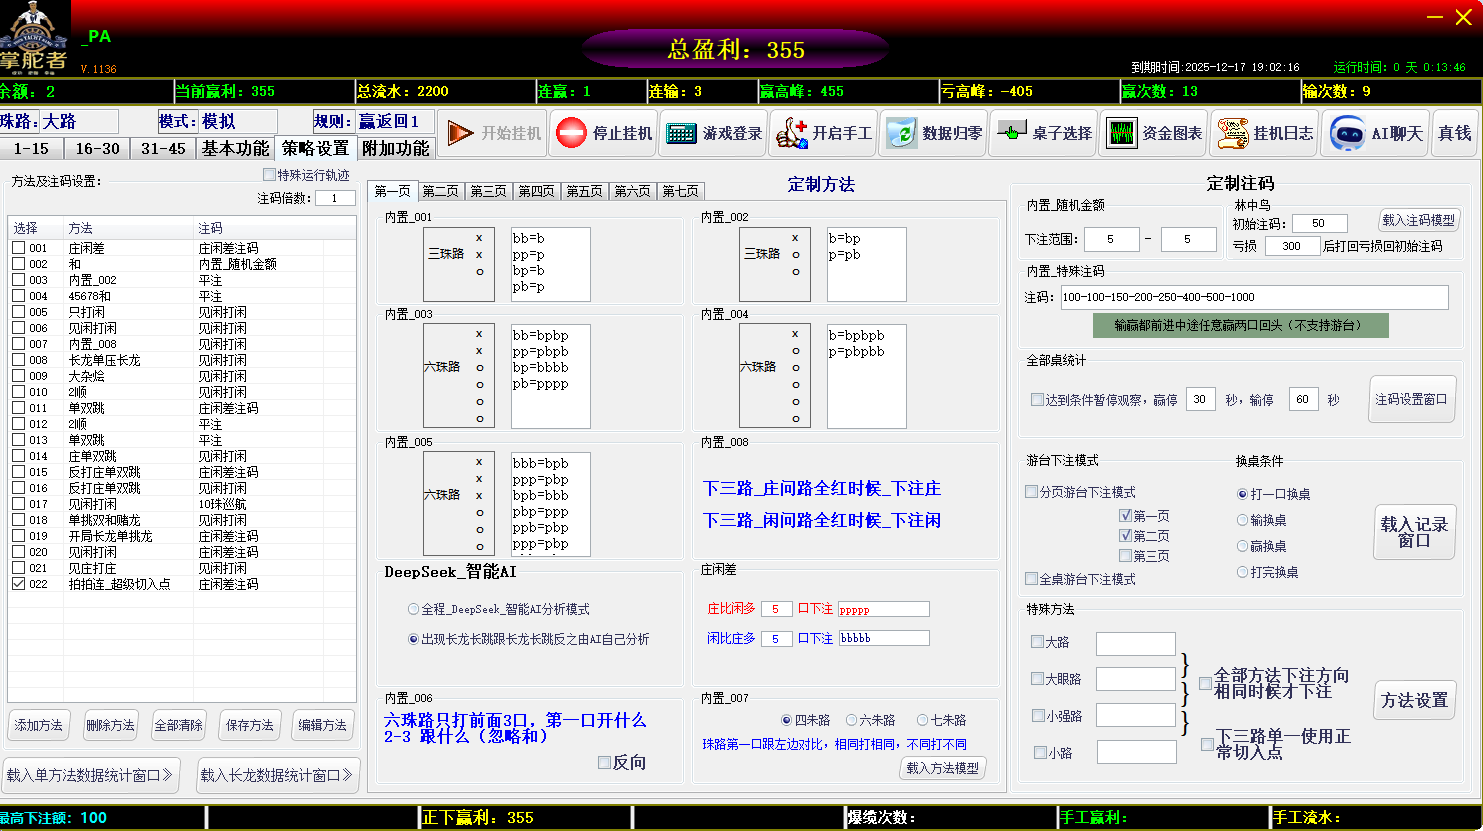The width and height of the screenshot is (1483, 831).
Task: Open 游戏登录 keyboard icon button
Action: point(681,133)
